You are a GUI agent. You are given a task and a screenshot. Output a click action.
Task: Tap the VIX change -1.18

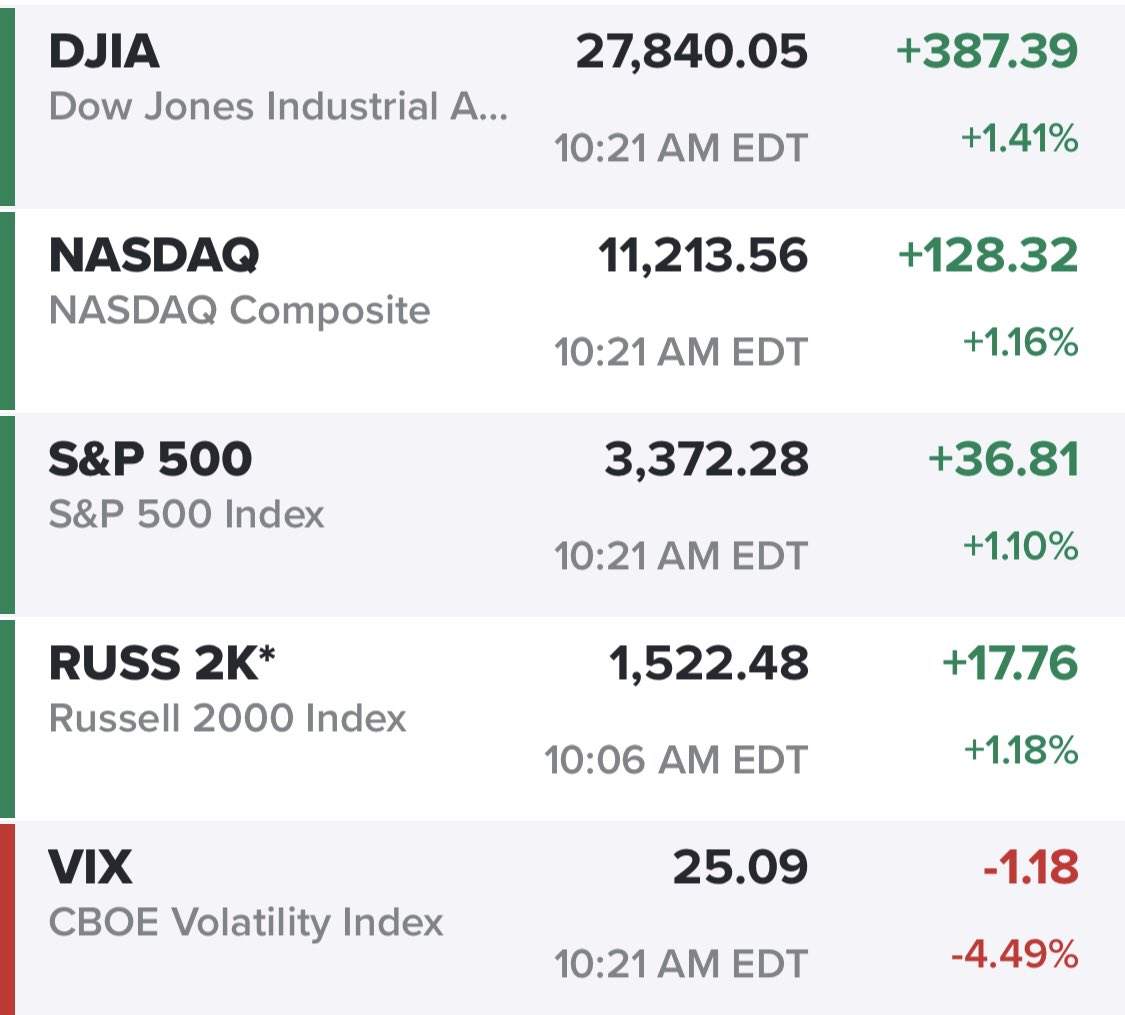(1030, 867)
